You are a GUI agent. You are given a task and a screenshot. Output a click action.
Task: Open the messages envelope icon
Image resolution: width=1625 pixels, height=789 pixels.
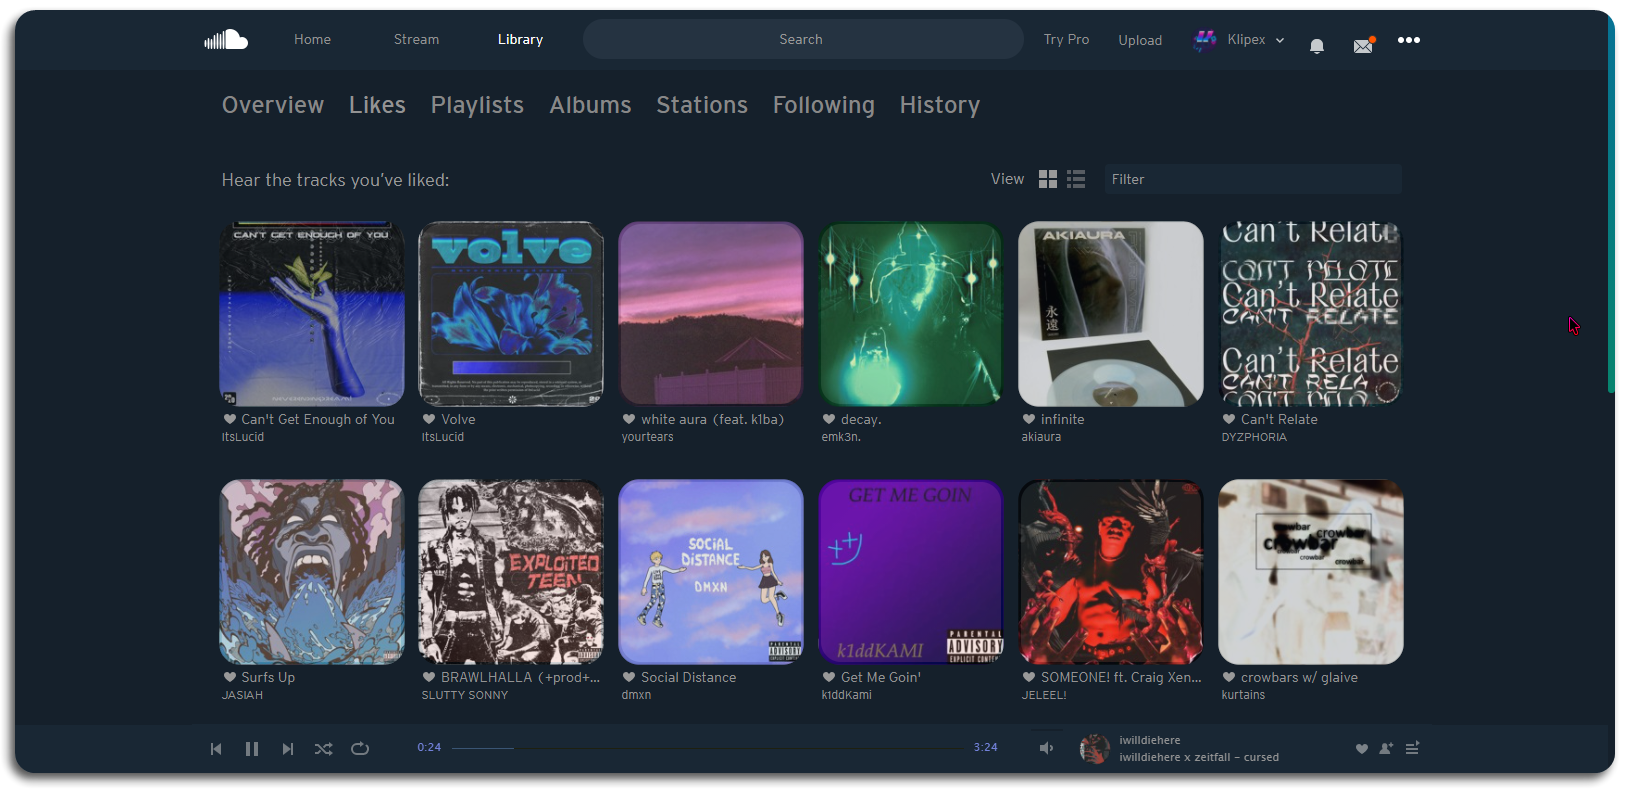pos(1364,45)
